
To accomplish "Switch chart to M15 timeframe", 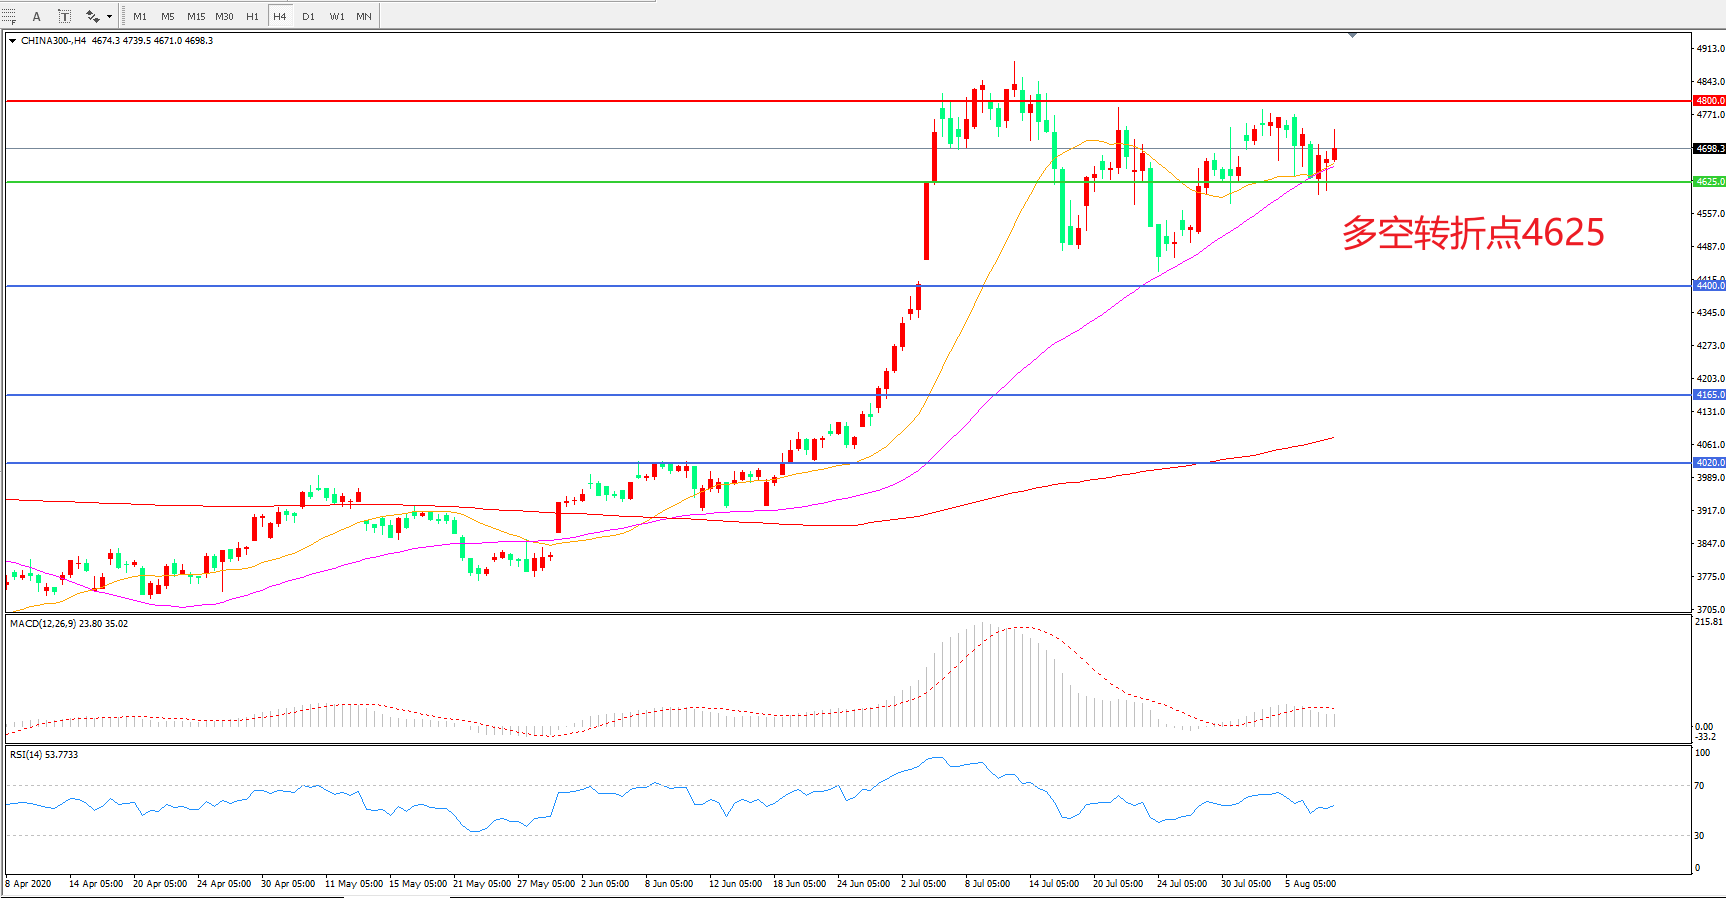I will click(x=196, y=16).
